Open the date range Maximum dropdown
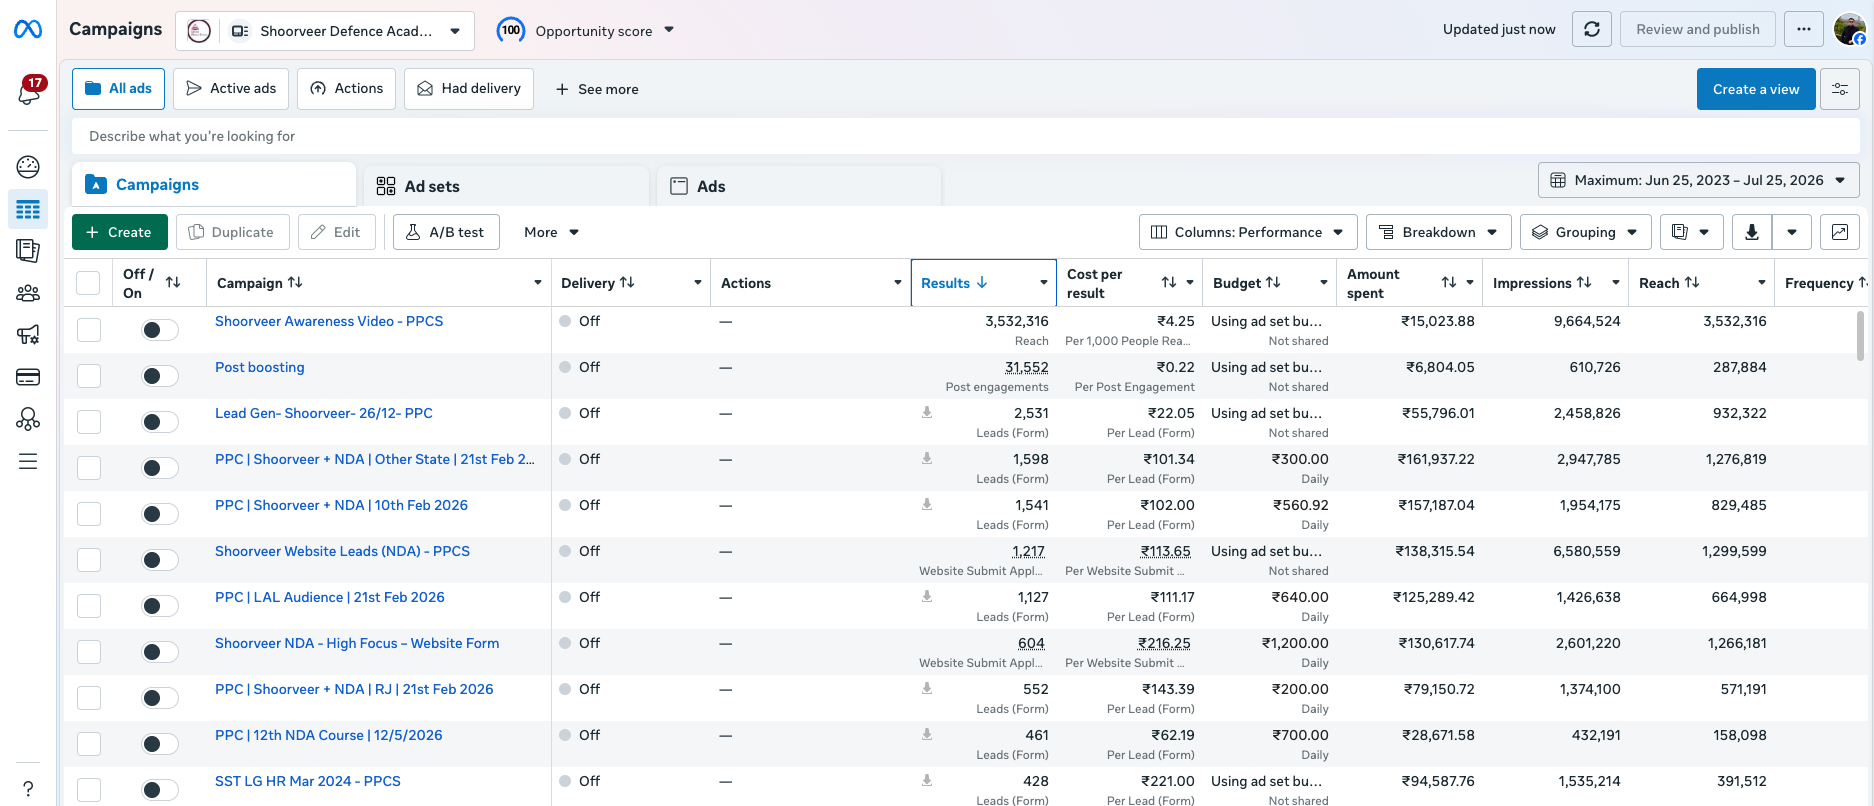The height and width of the screenshot is (806, 1874). pos(1698,180)
